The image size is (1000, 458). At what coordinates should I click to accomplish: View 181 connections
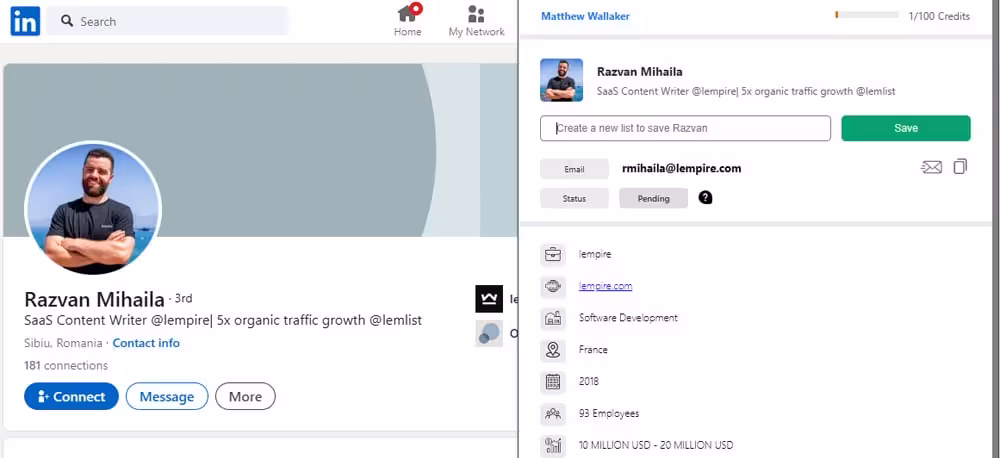click(66, 366)
